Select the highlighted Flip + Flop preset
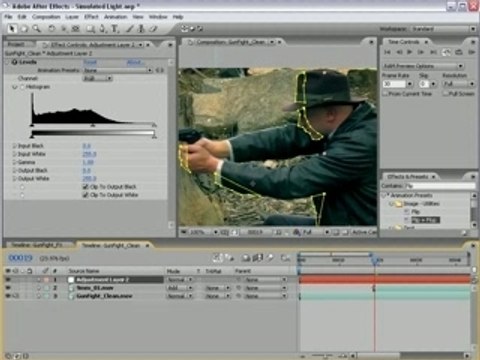 tap(425, 220)
